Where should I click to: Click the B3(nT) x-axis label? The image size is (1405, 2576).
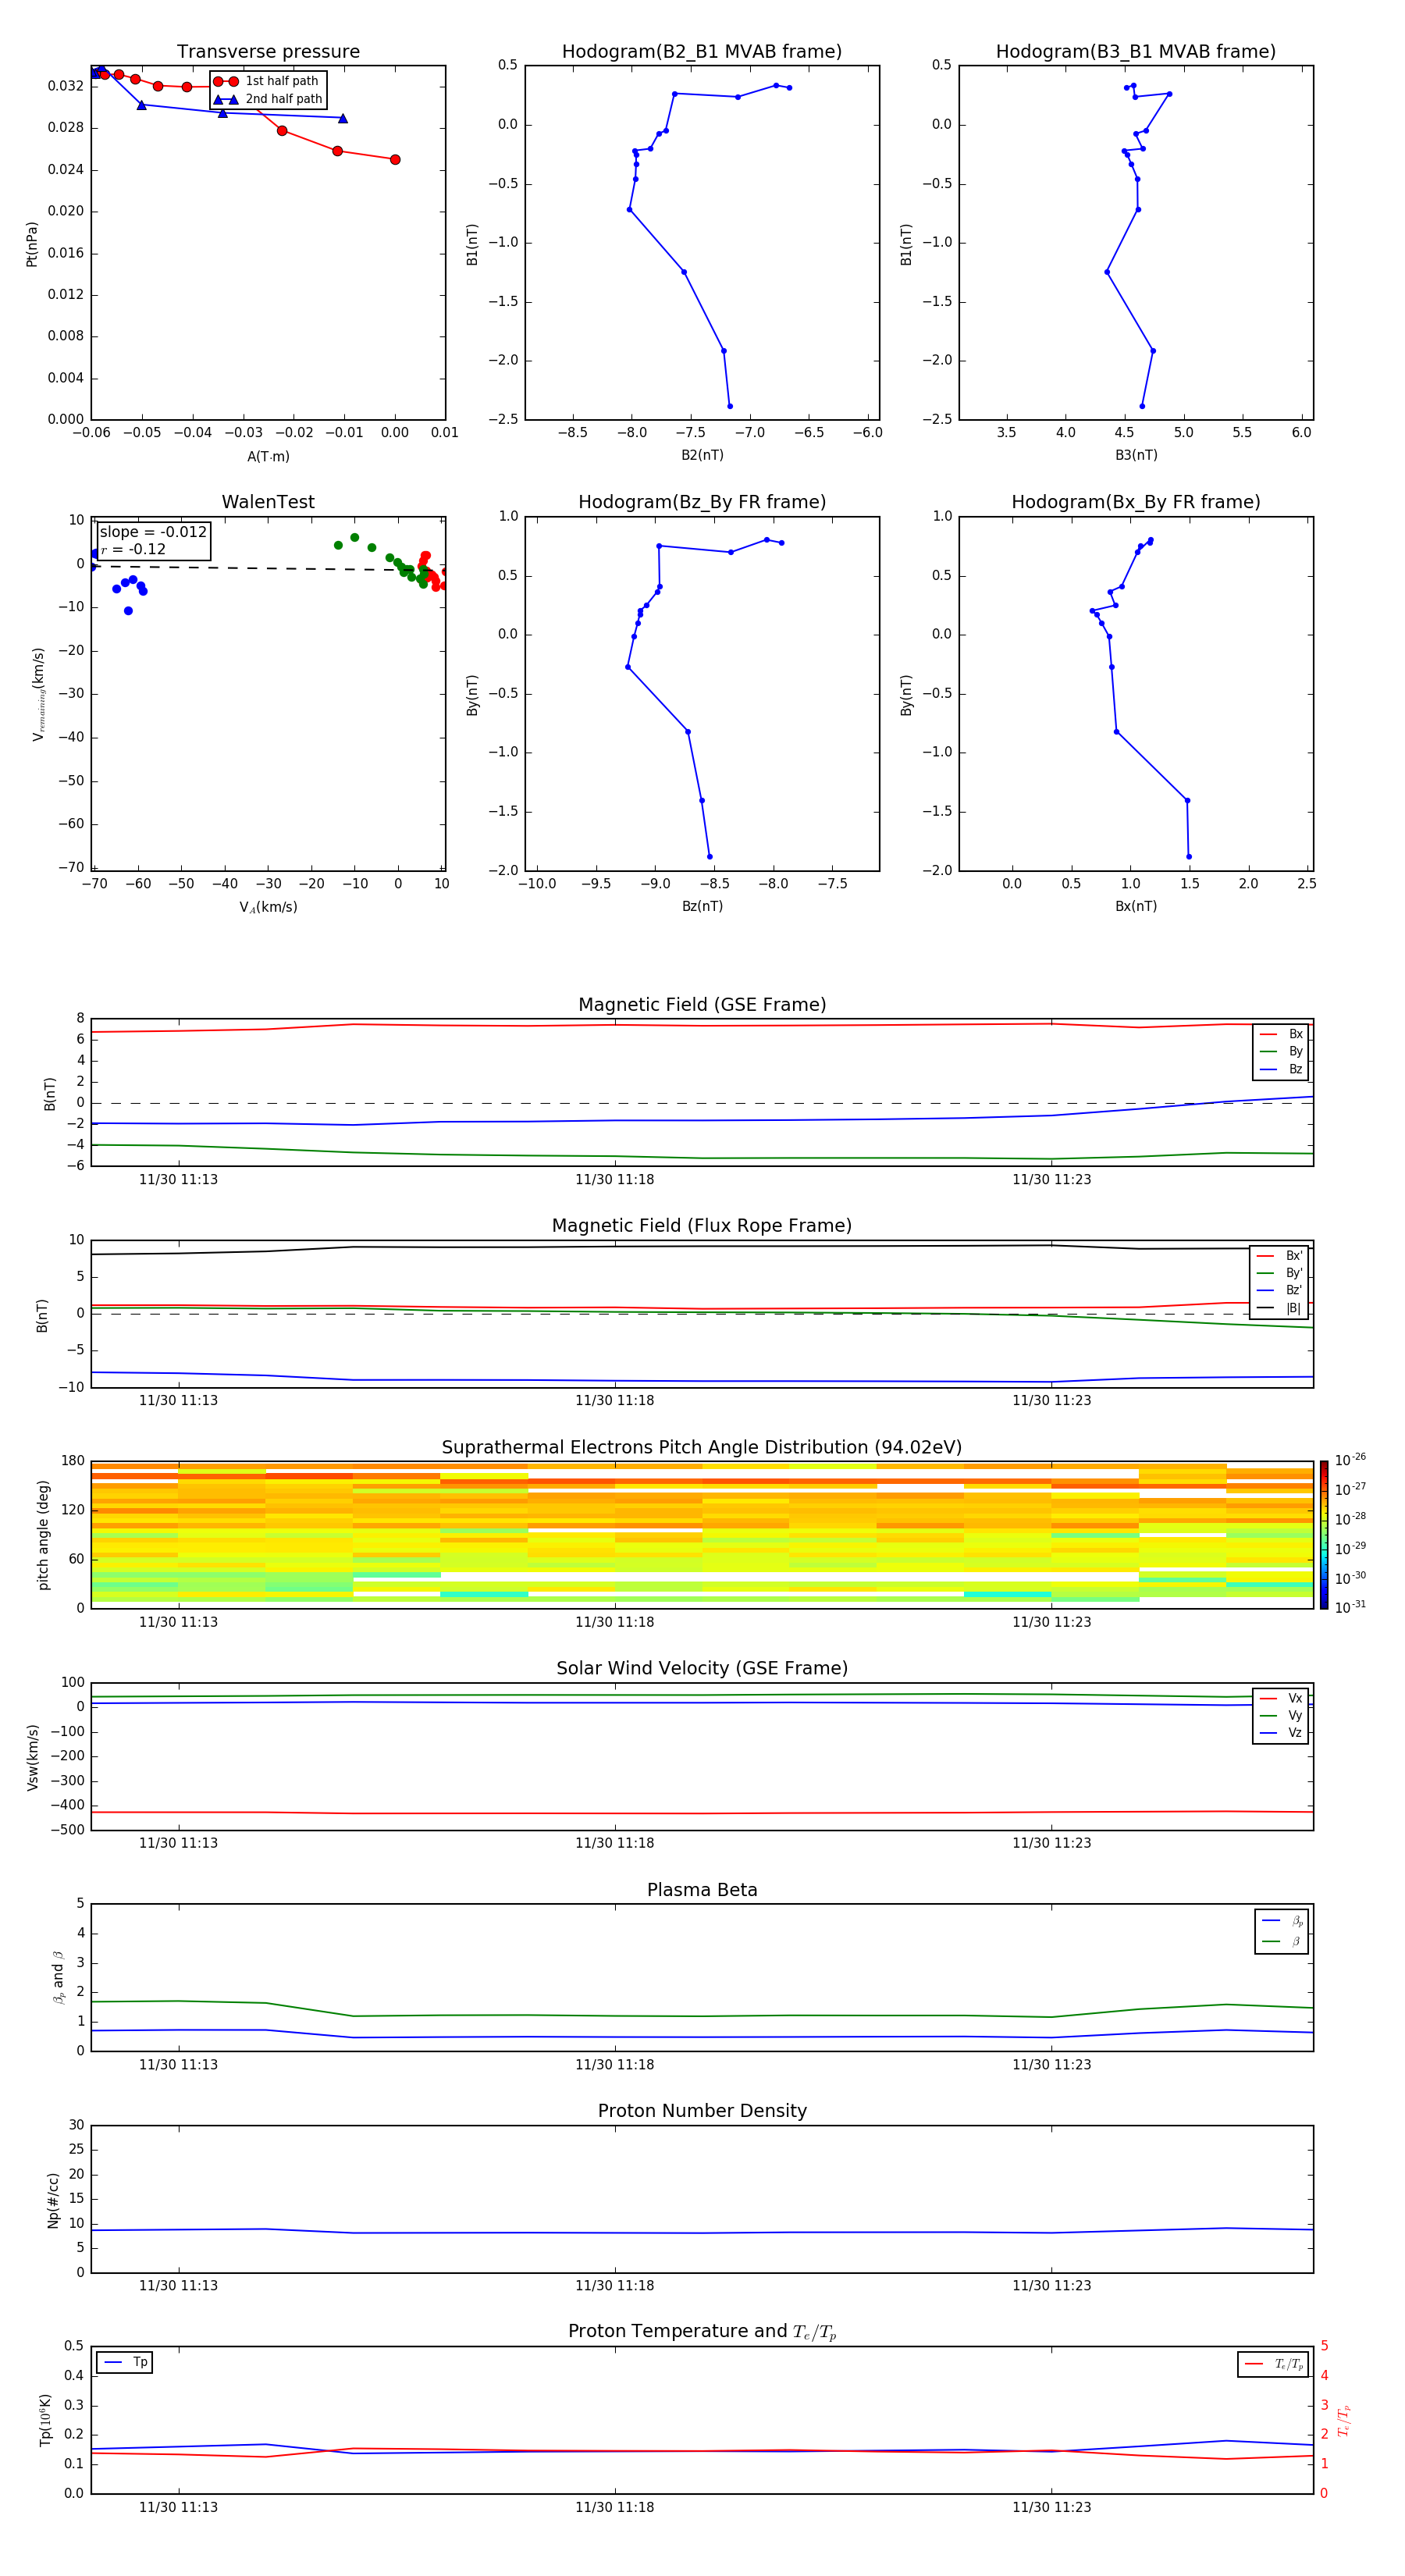pos(1136,455)
